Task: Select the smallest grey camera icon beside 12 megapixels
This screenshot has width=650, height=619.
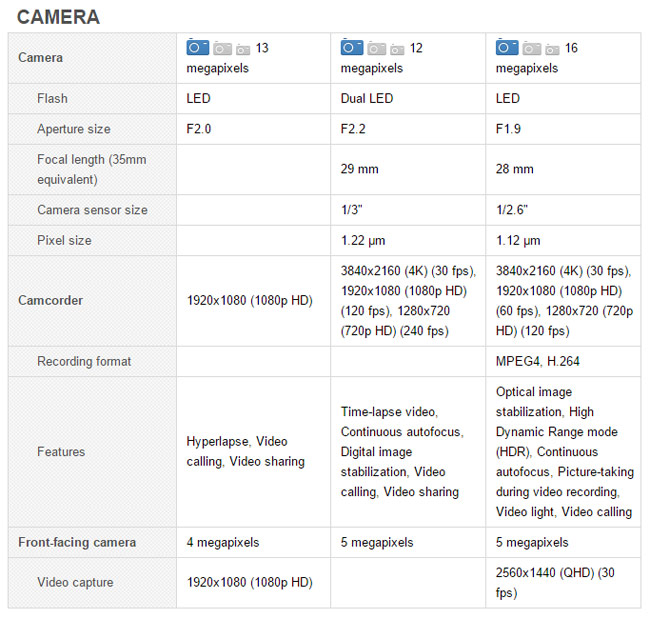Action: (397, 49)
